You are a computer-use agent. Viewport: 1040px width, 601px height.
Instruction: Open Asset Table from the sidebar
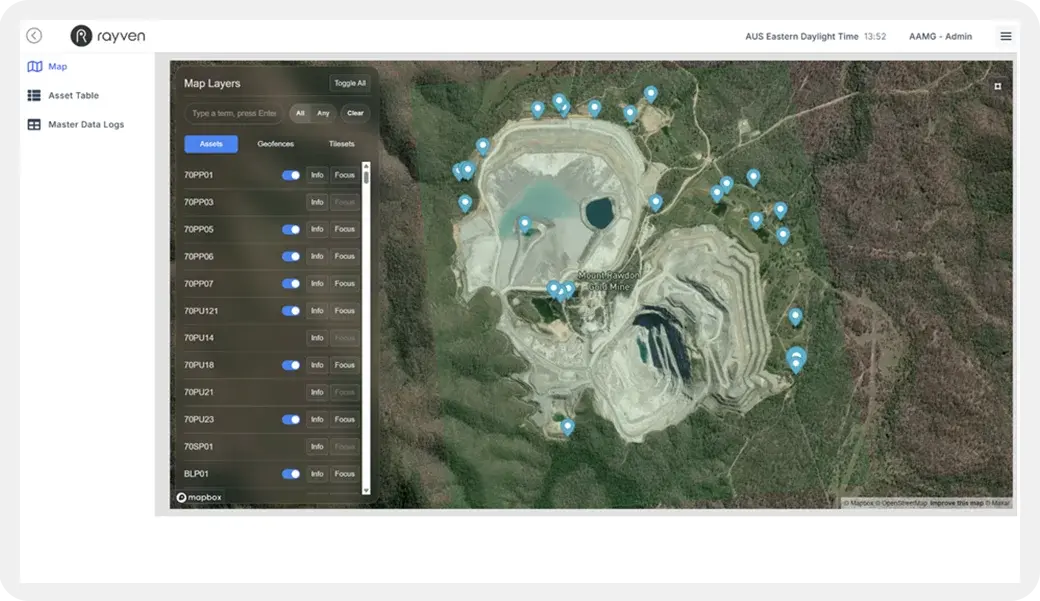(x=73, y=96)
